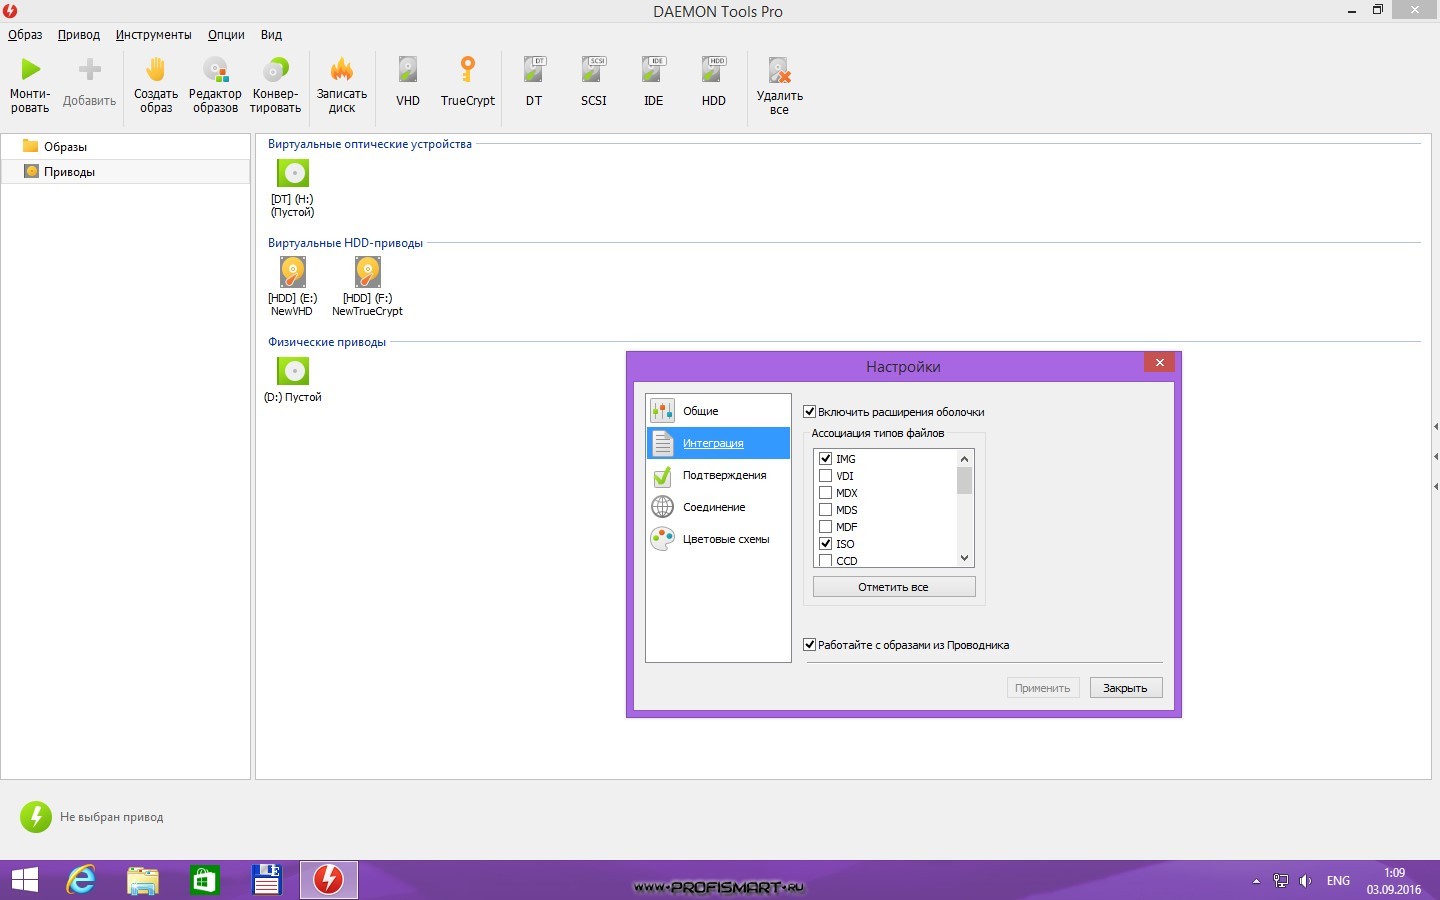This screenshot has width=1440, height=900.
Task: Open File Explorer from taskbar
Action: click(x=143, y=880)
